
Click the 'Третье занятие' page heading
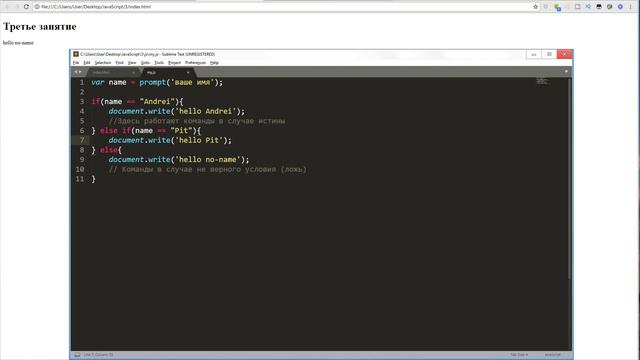pyautogui.click(x=40, y=27)
